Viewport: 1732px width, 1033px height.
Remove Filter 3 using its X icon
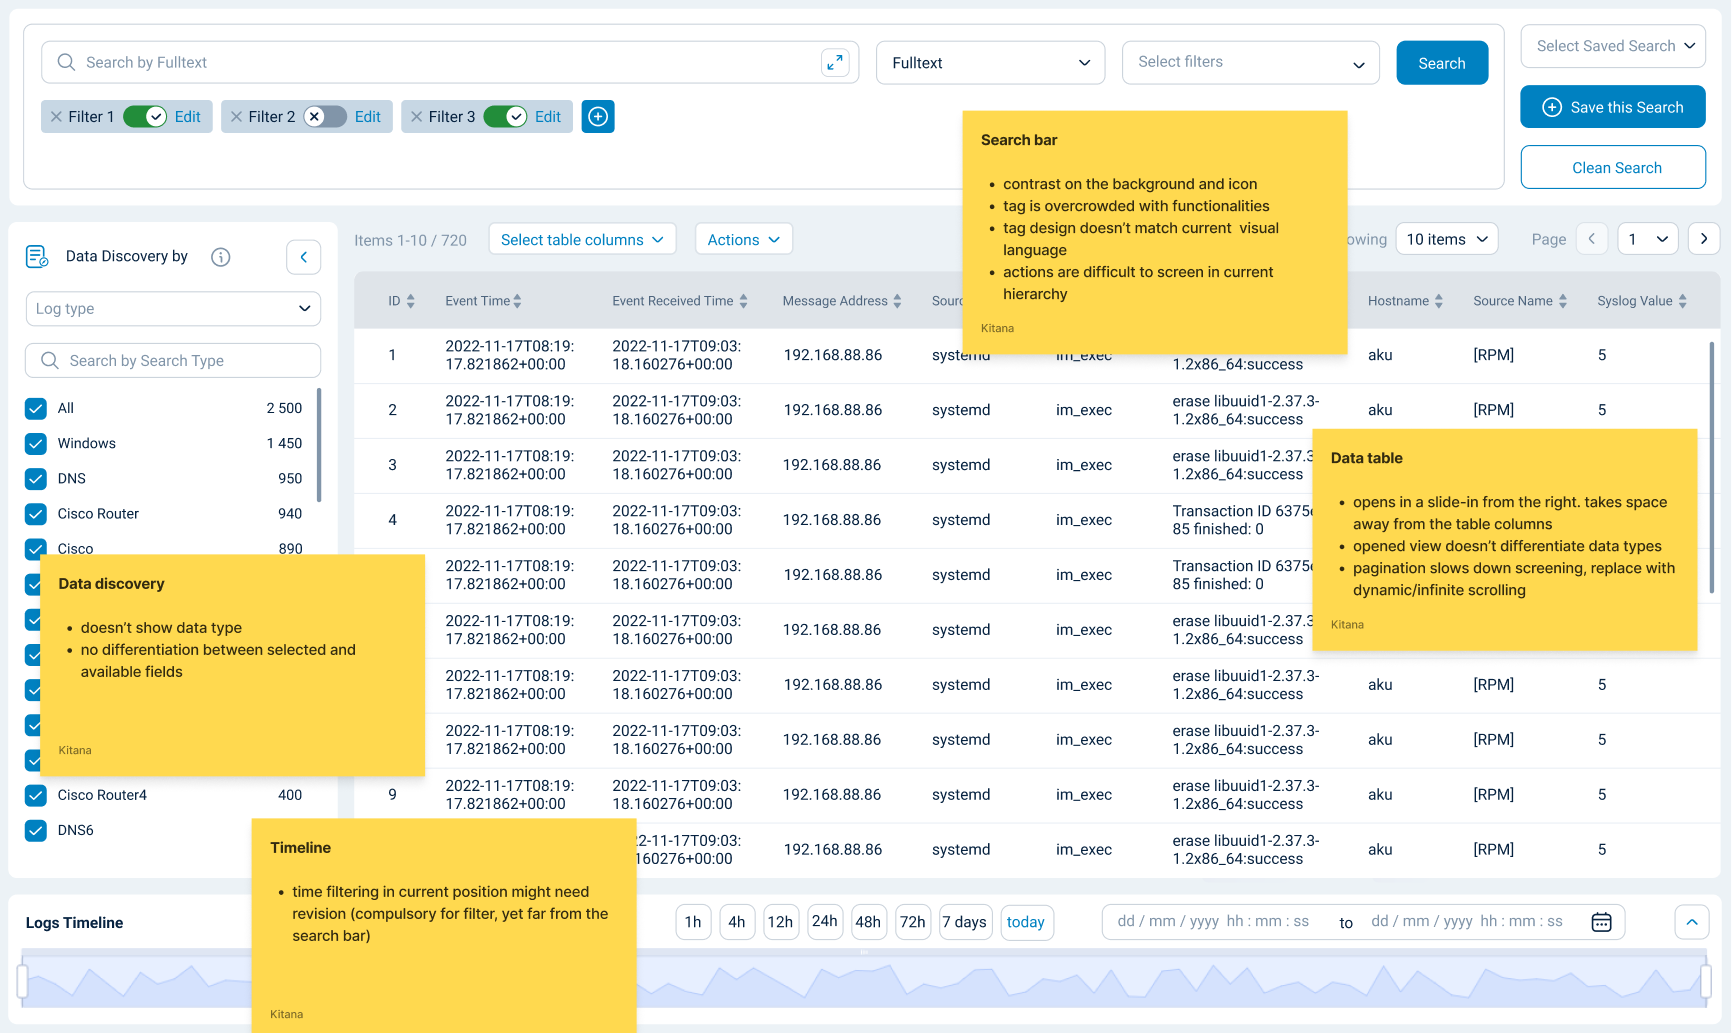point(416,117)
